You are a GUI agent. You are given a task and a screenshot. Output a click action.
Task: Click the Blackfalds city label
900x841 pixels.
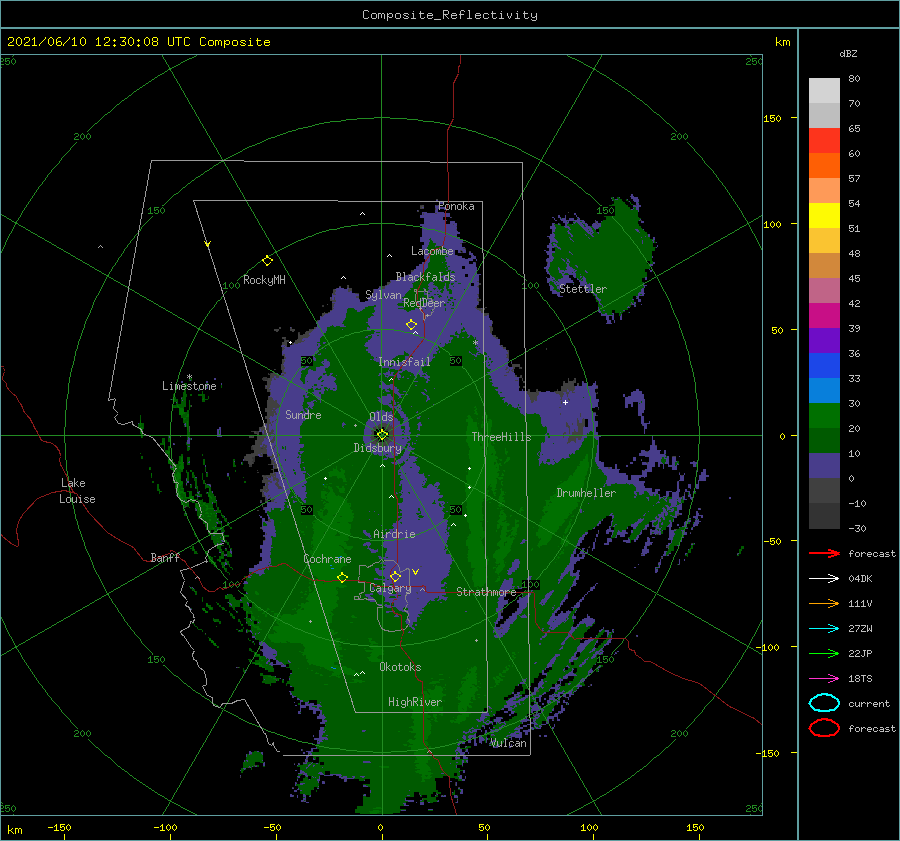click(425, 277)
